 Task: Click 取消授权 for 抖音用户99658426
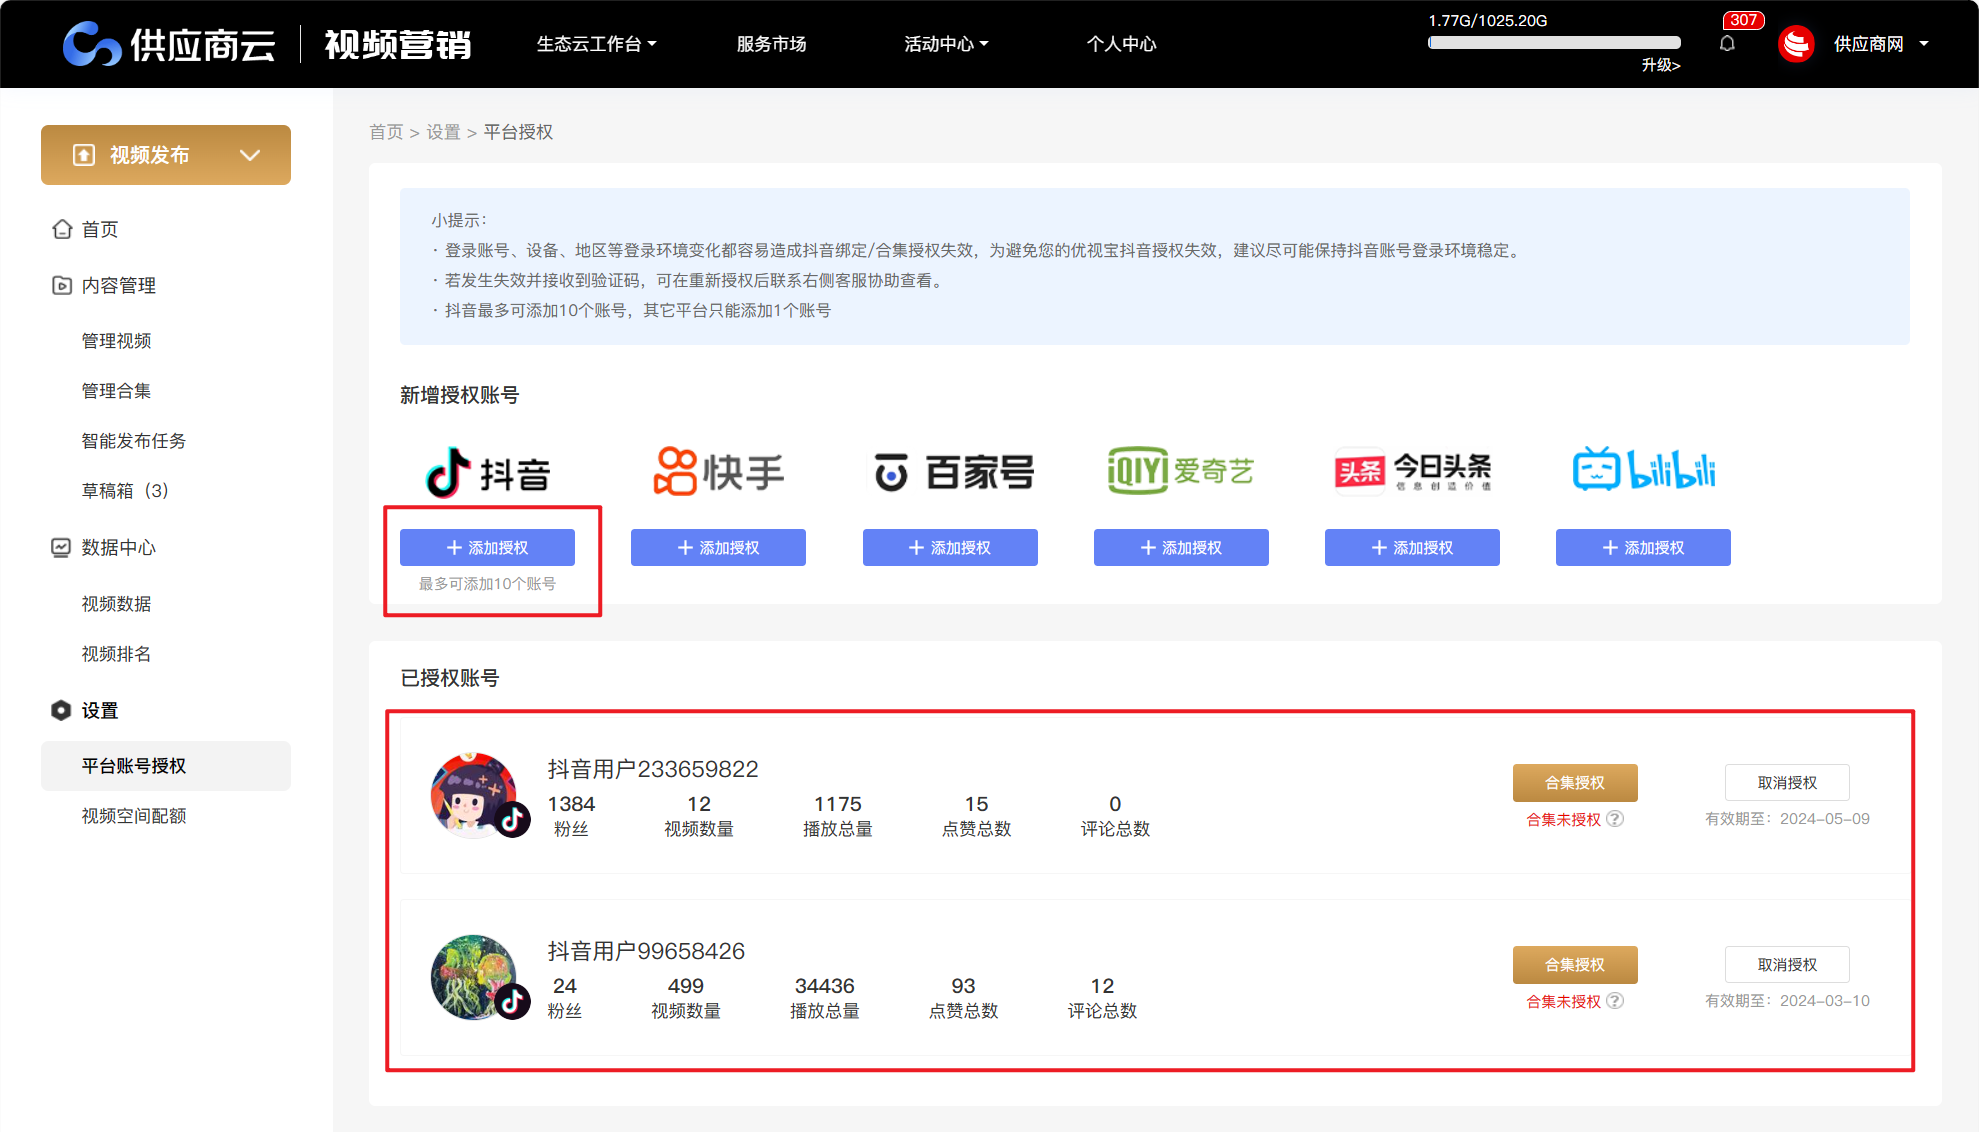1787,965
